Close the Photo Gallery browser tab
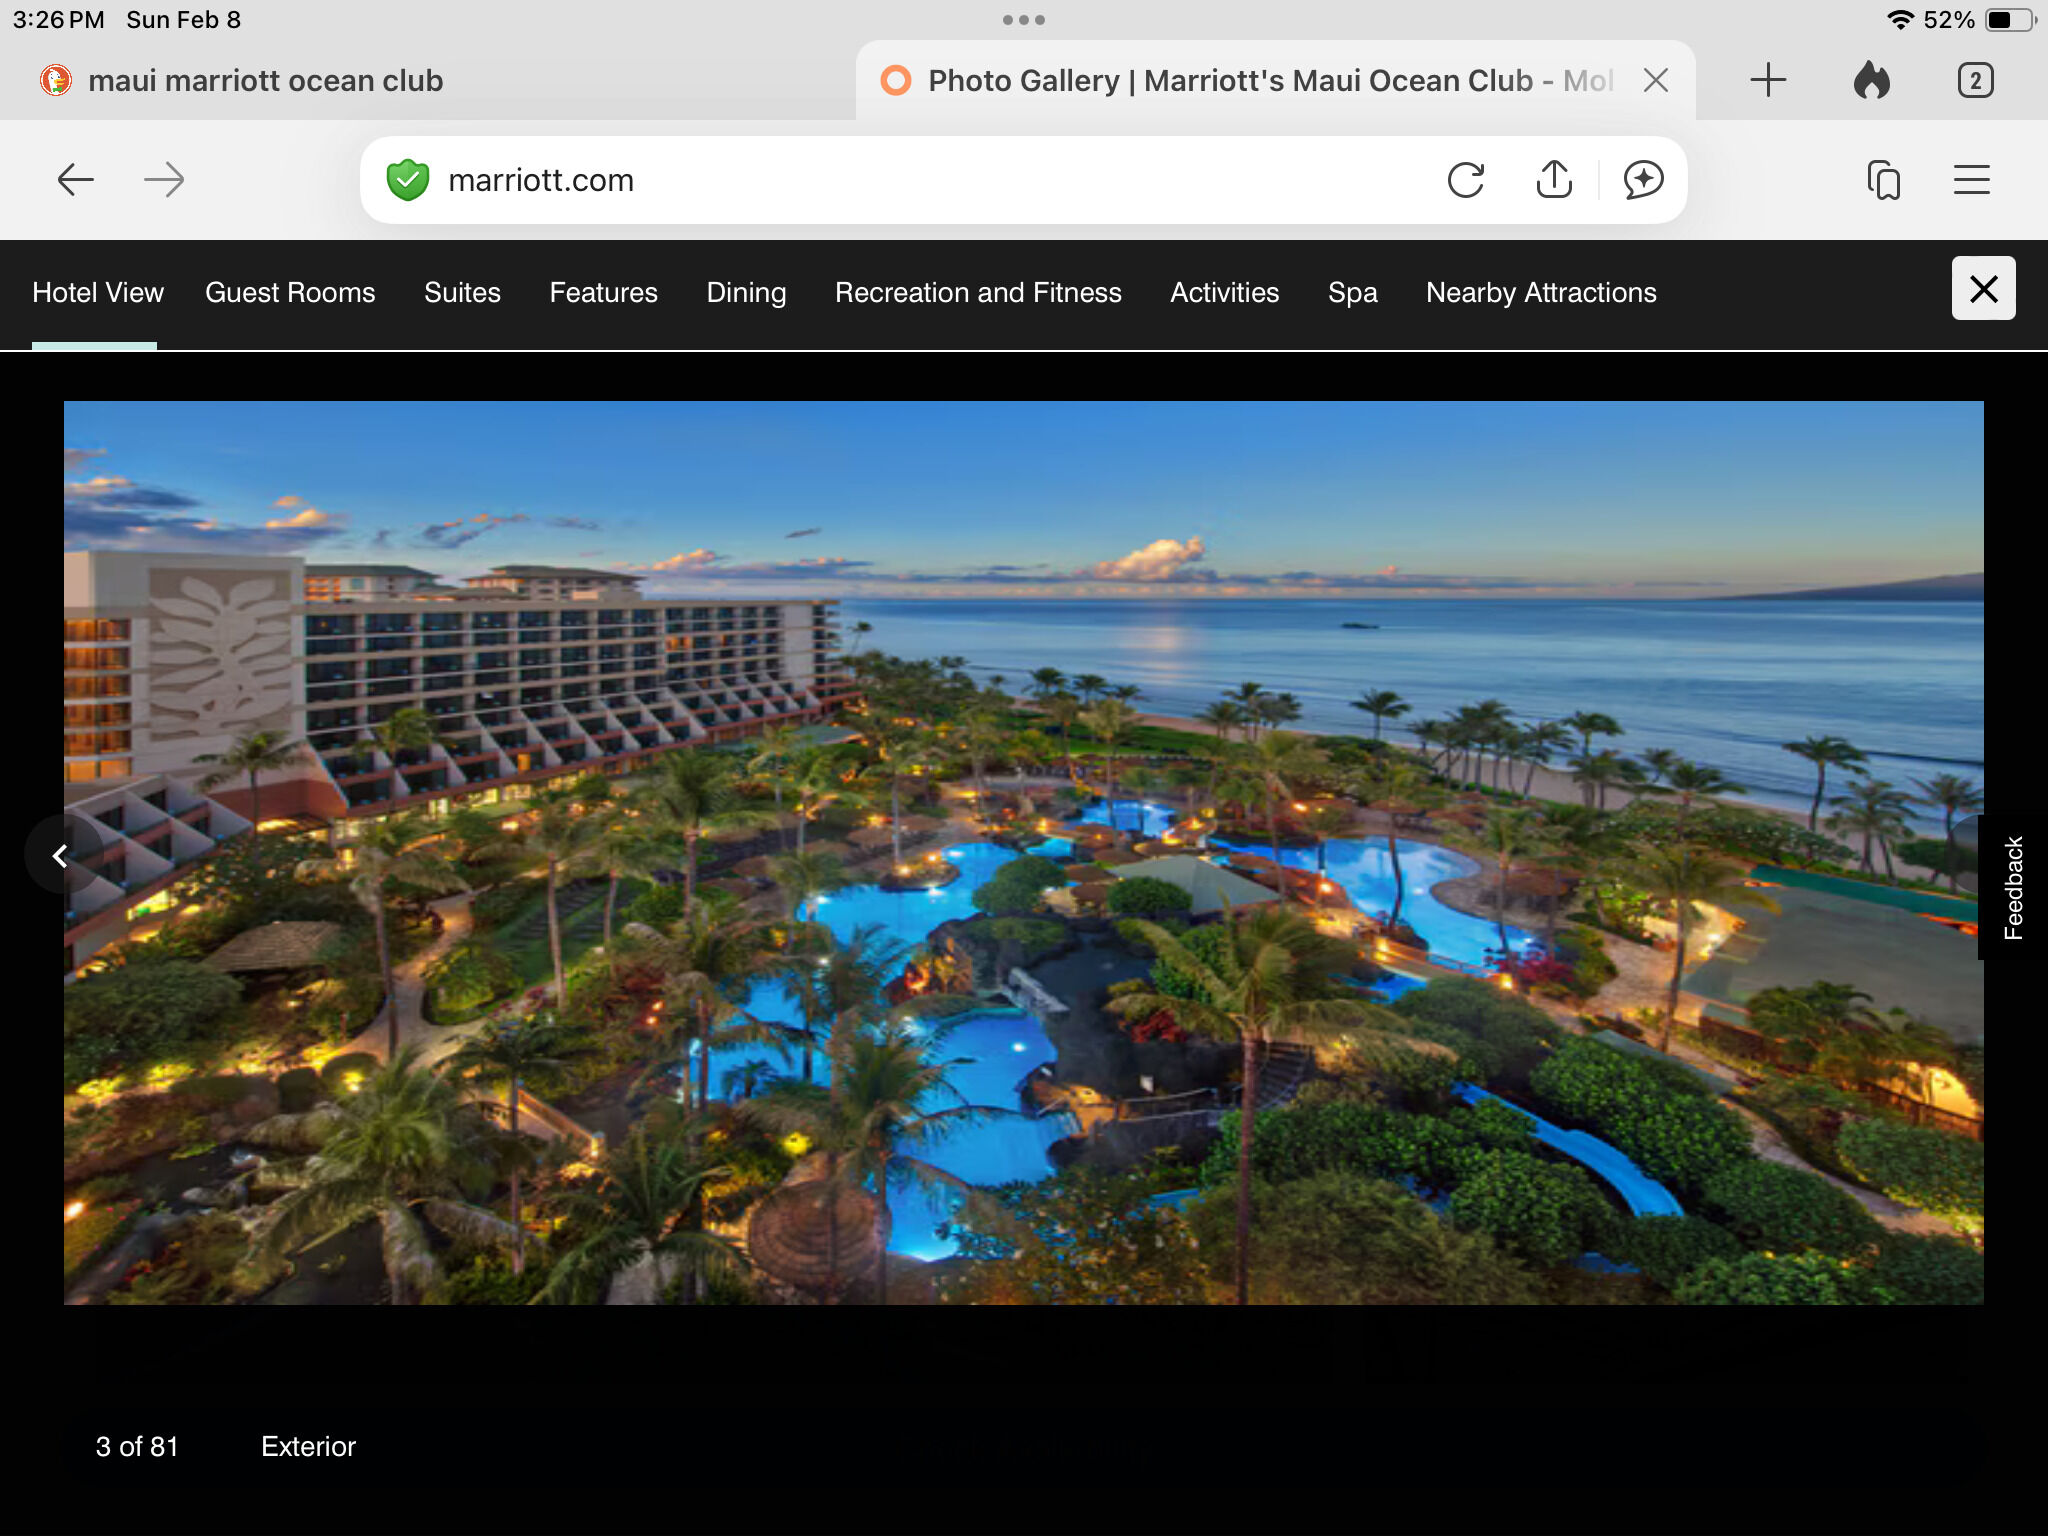 [x=1656, y=80]
